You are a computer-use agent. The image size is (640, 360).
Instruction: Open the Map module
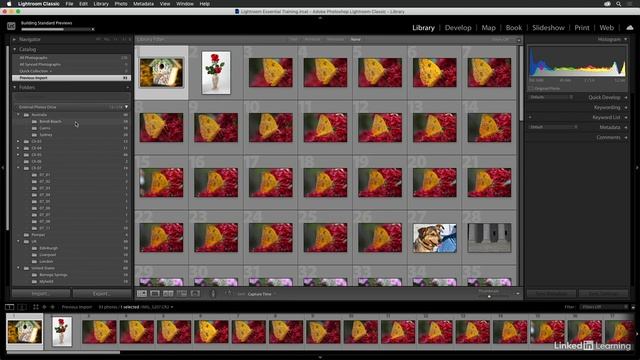pyautogui.click(x=488, y=28)
